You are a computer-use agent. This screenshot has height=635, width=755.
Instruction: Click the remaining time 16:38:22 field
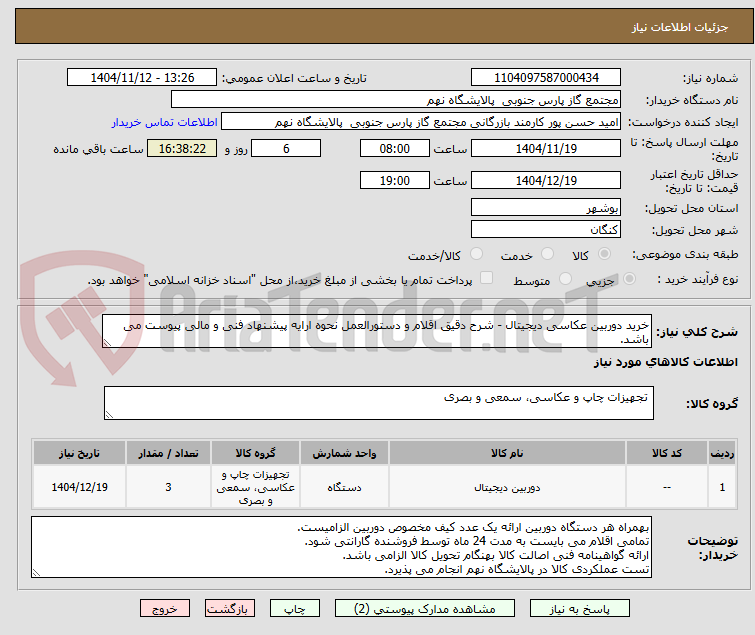click(182, 148)
